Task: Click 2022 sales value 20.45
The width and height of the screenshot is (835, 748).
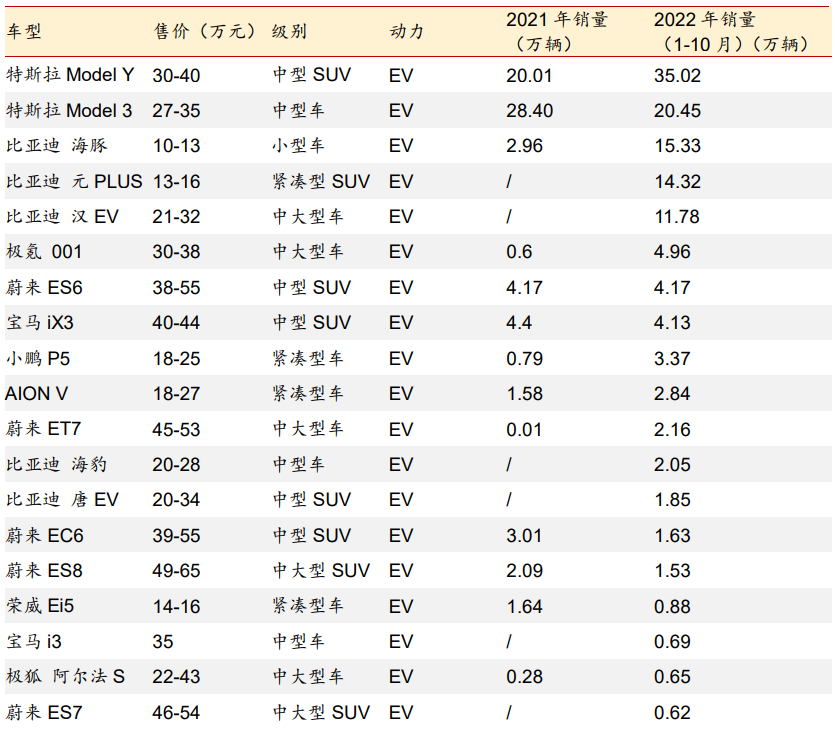Action: tap(677, 111)
